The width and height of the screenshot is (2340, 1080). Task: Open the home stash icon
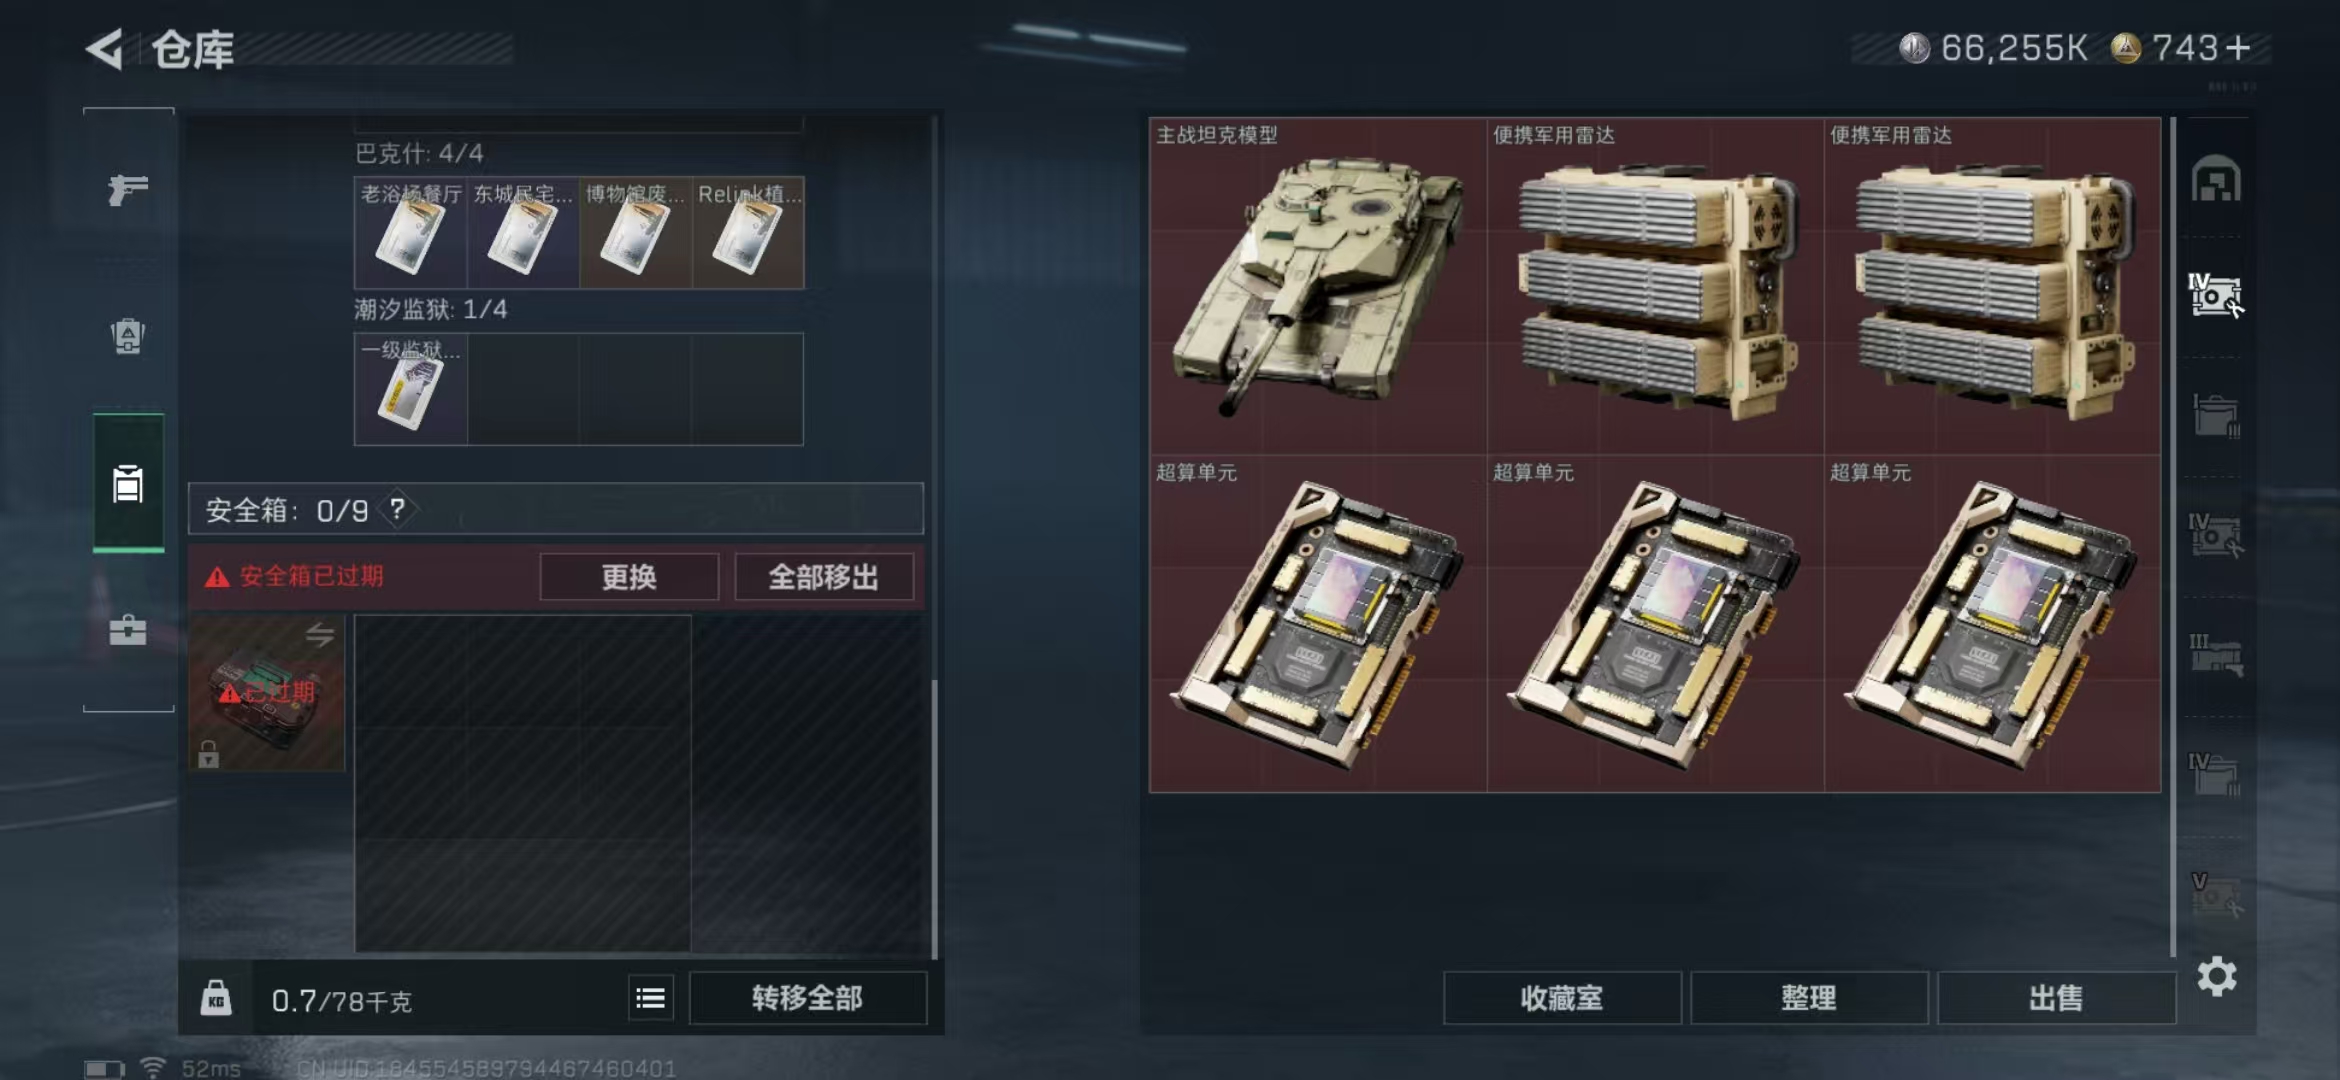(x=2216, y=179)
